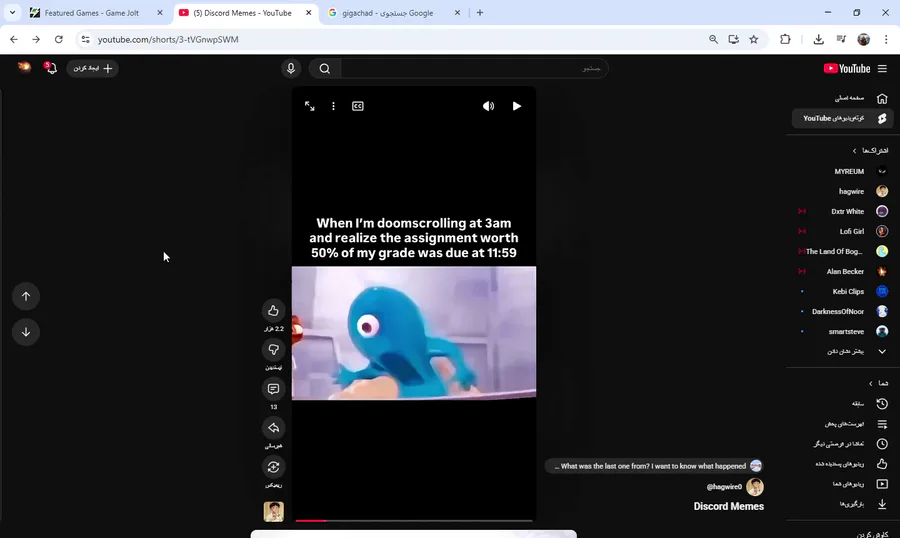900x538 pixels.
Task: Open The Land Of Bog... channel
Action: tap(843, 251)
